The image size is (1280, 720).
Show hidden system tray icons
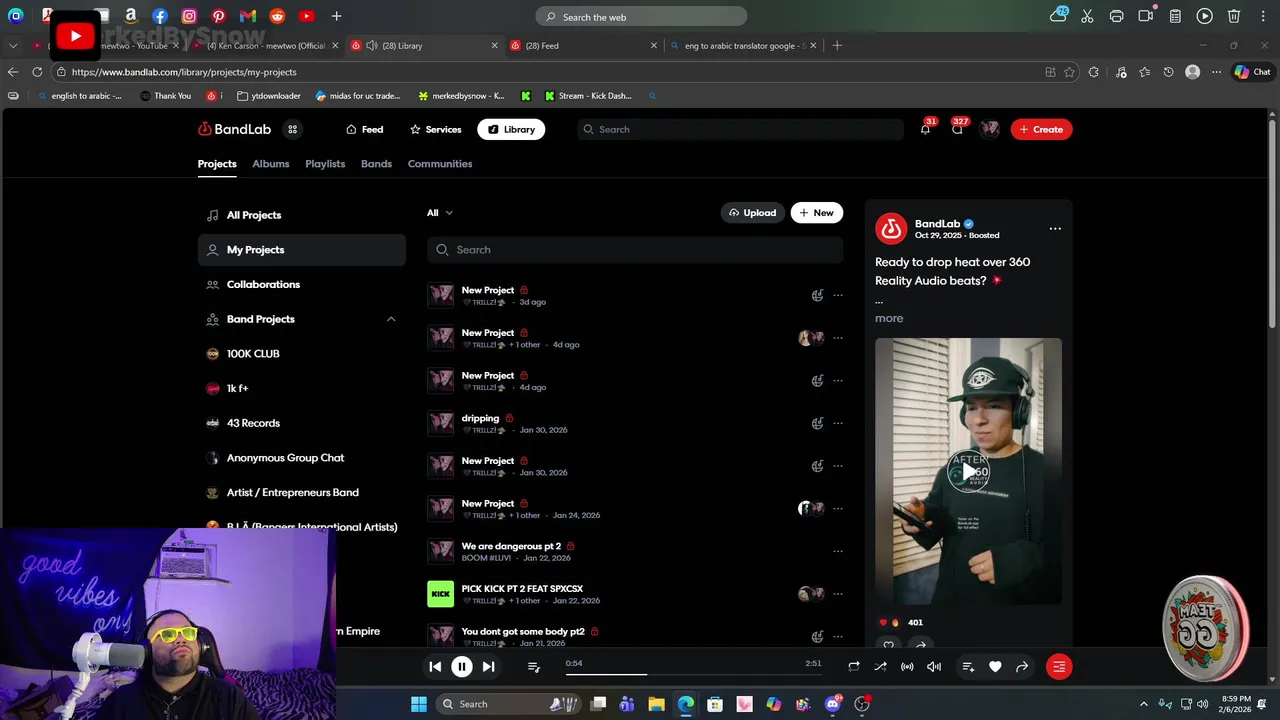1144,704
